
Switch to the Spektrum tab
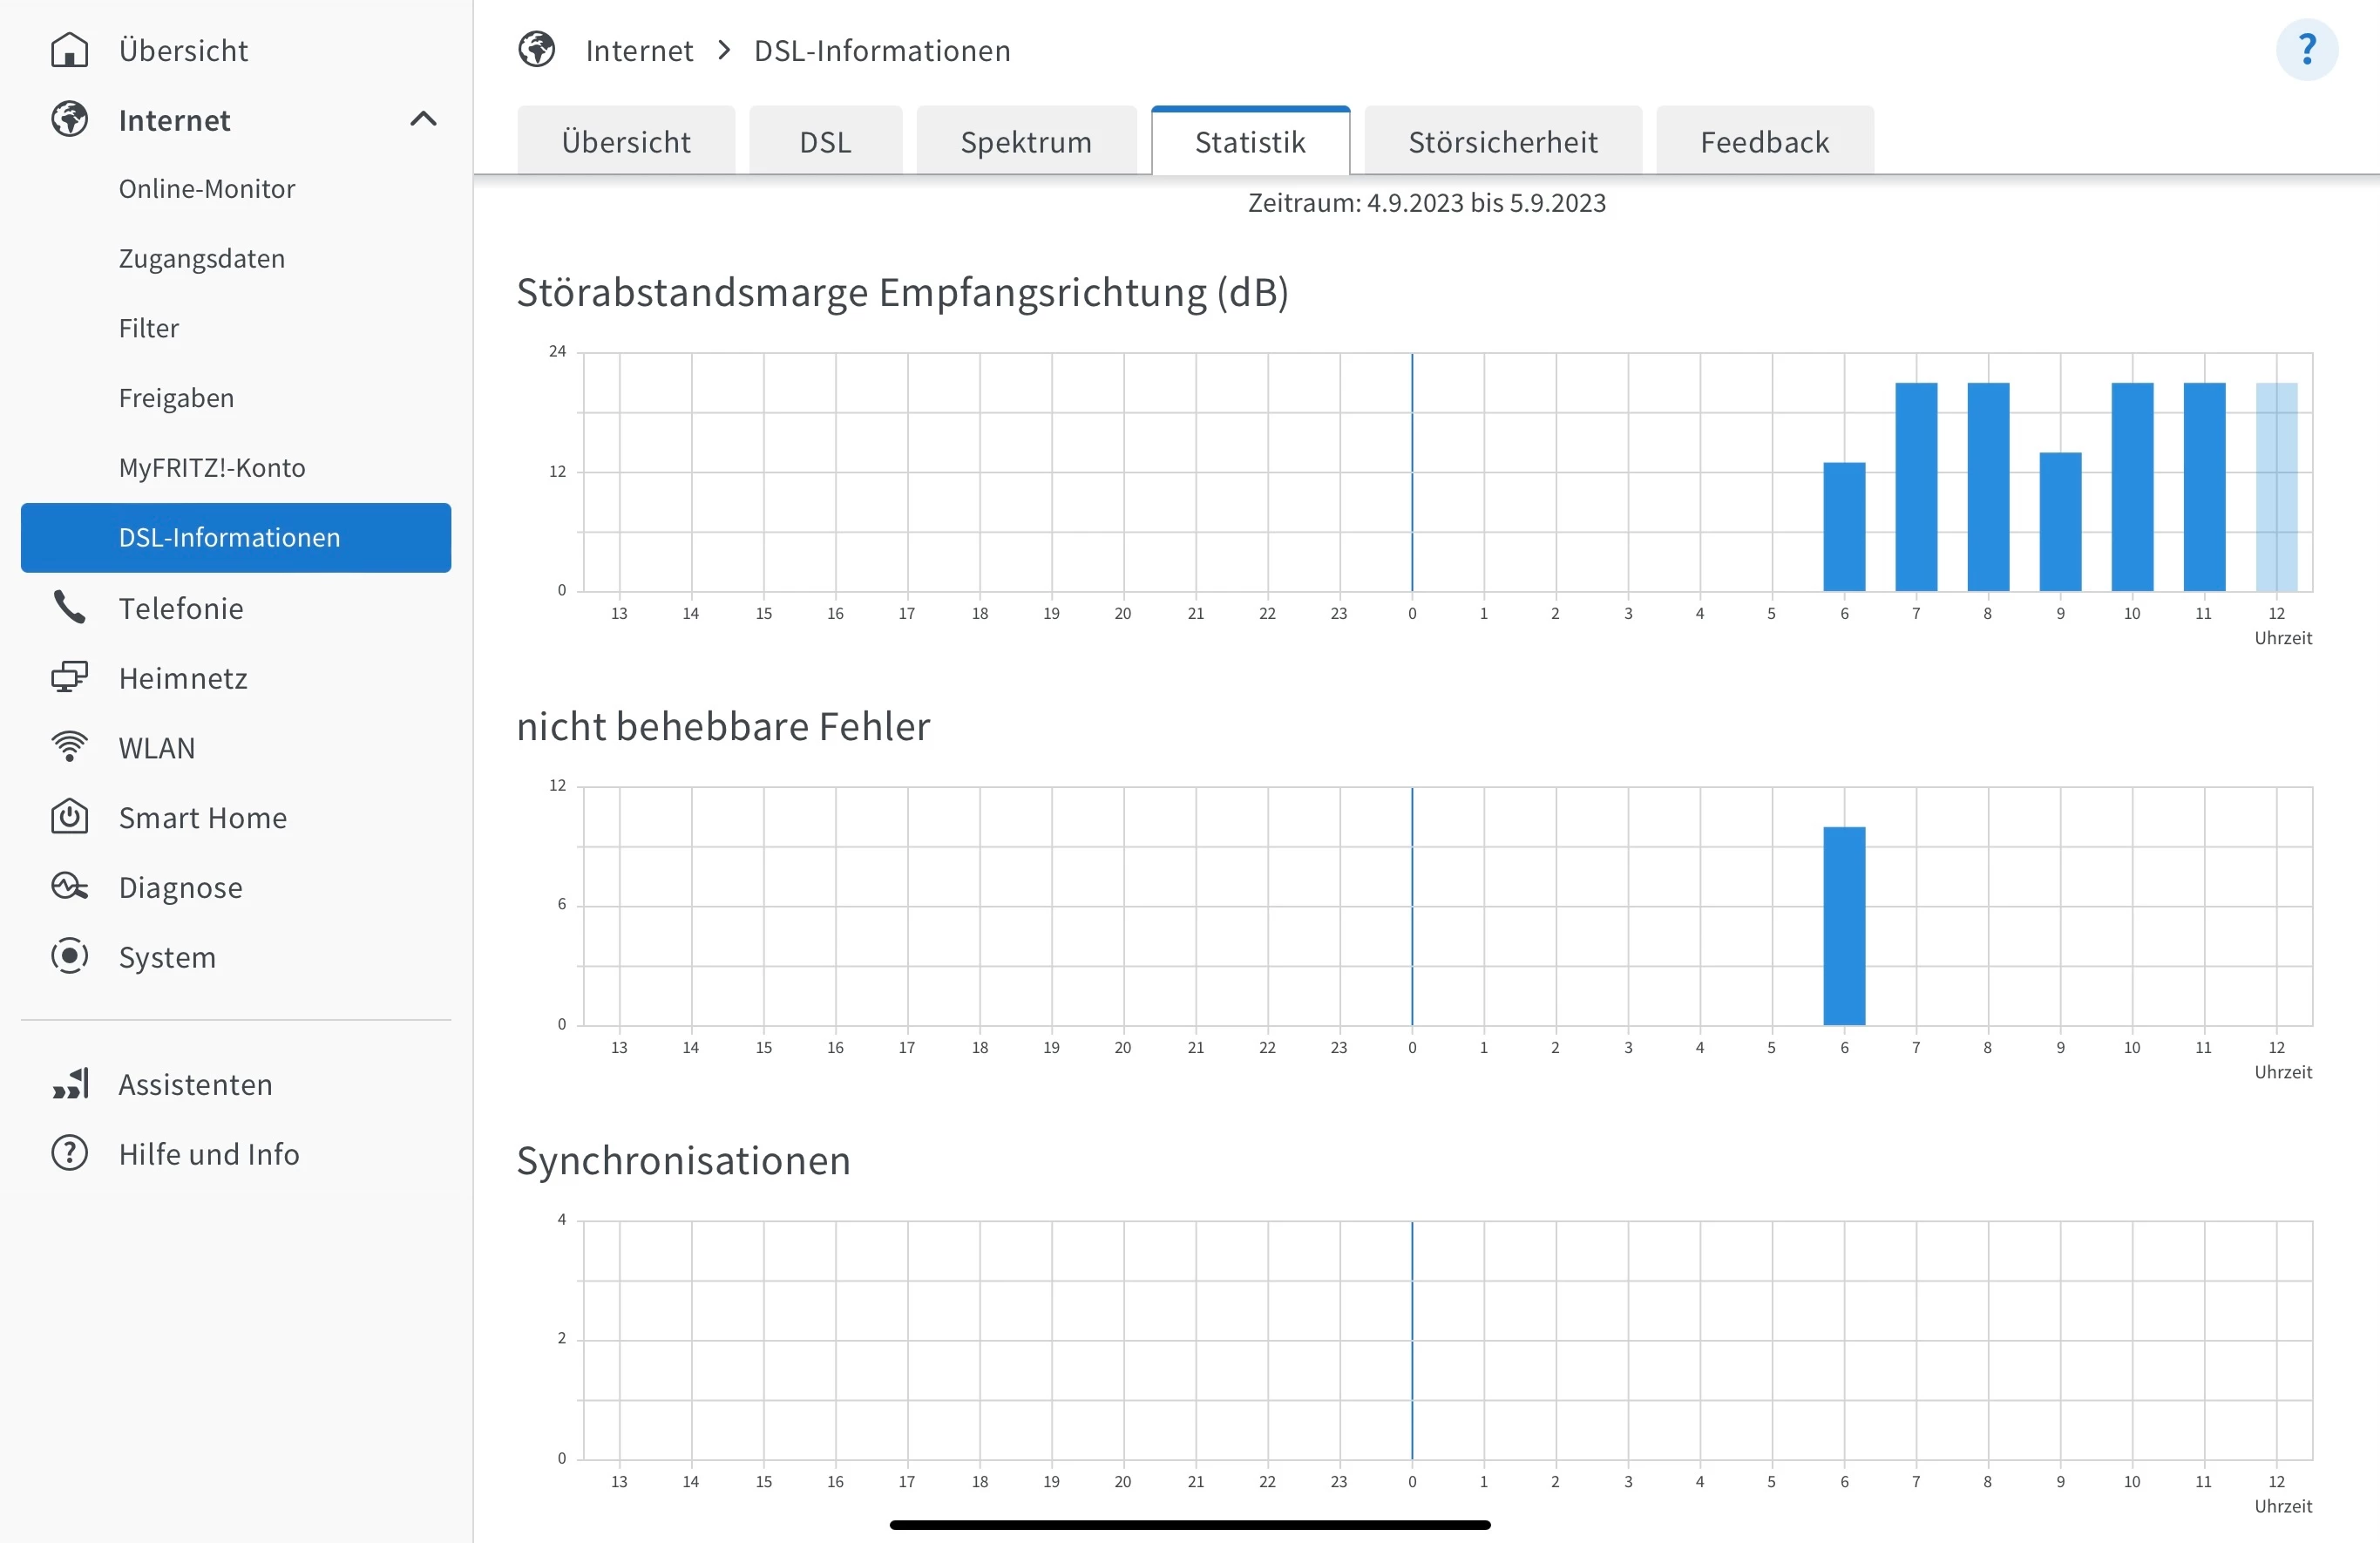[1026, 142]
